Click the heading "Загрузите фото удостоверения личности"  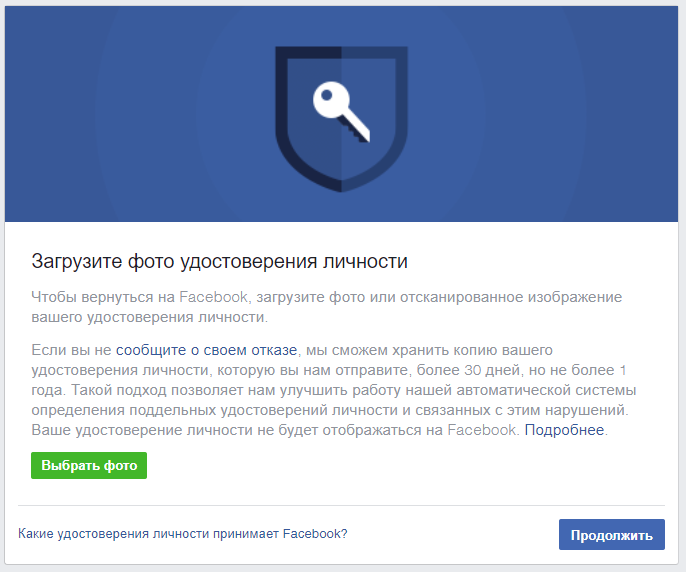(220, 262)
